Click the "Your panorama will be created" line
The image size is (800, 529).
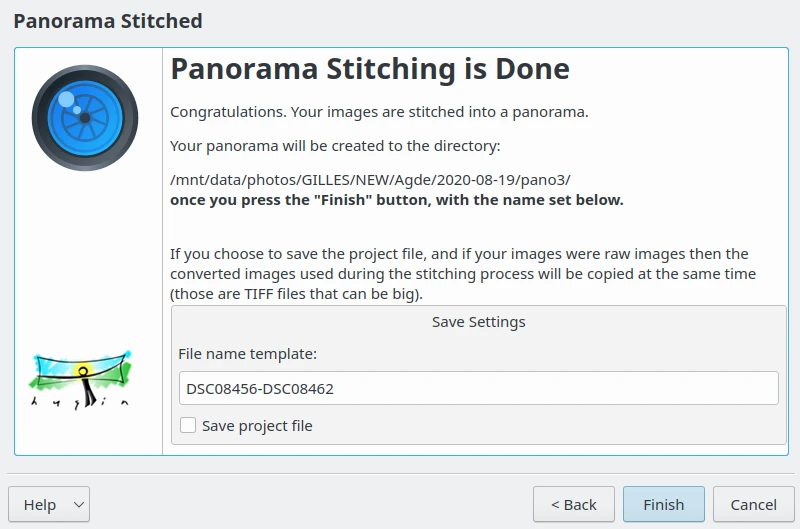click(x=335, y=146)
